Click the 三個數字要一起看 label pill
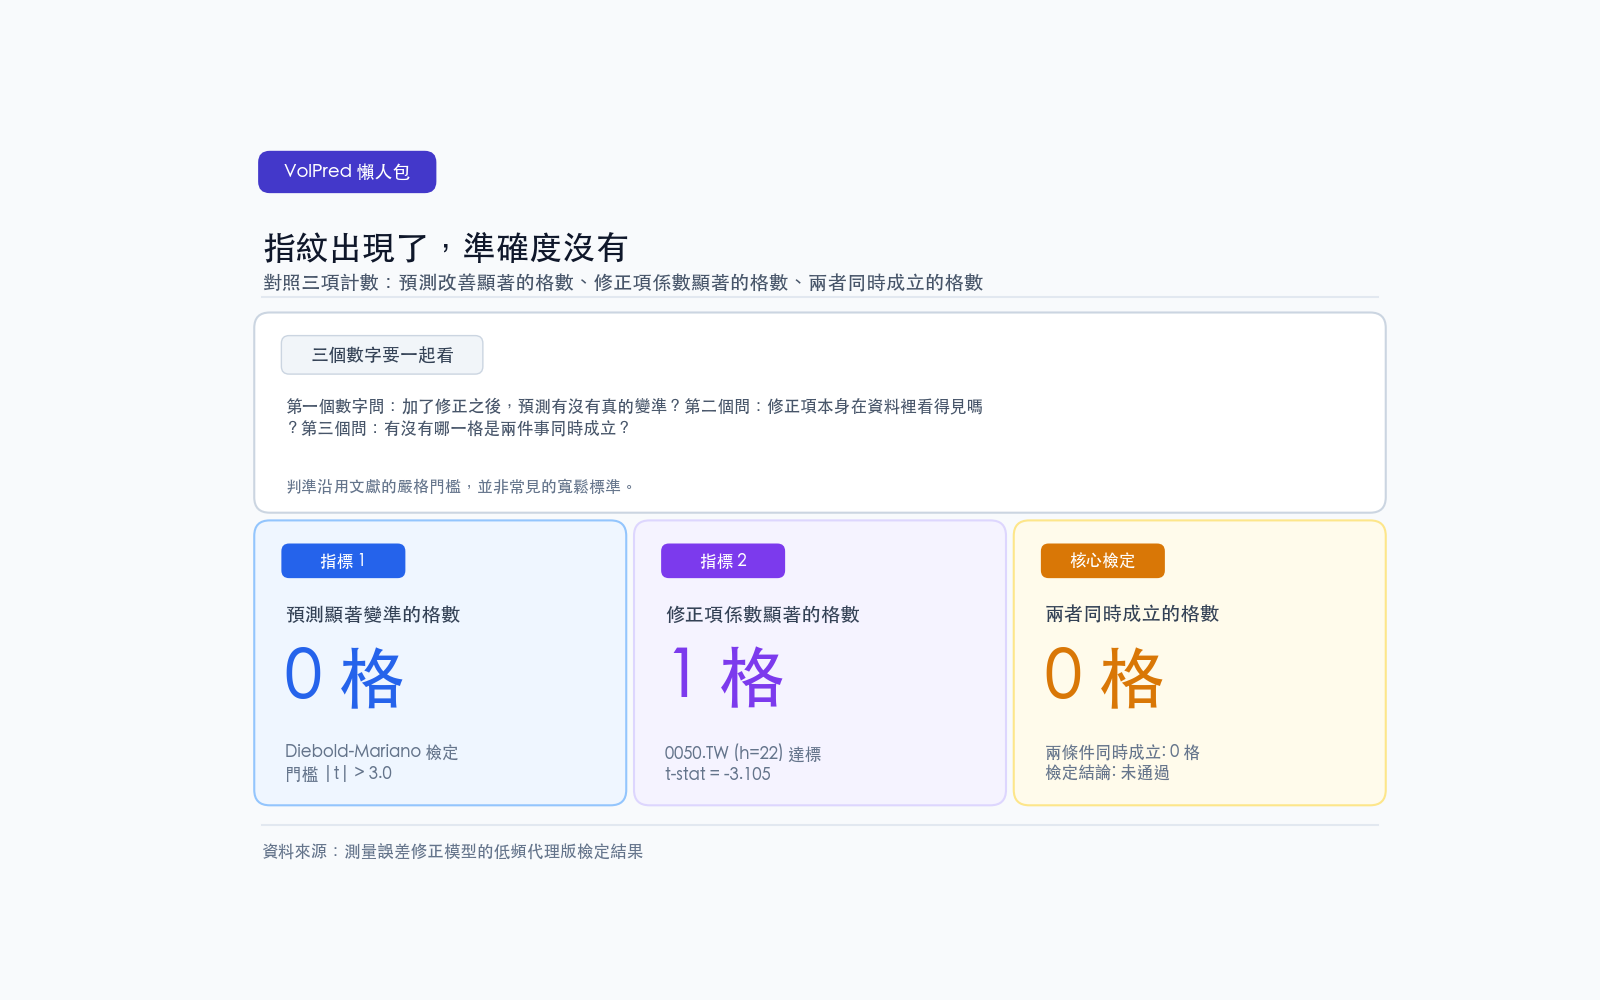The image size is (1600, 1000). (382, 355)
